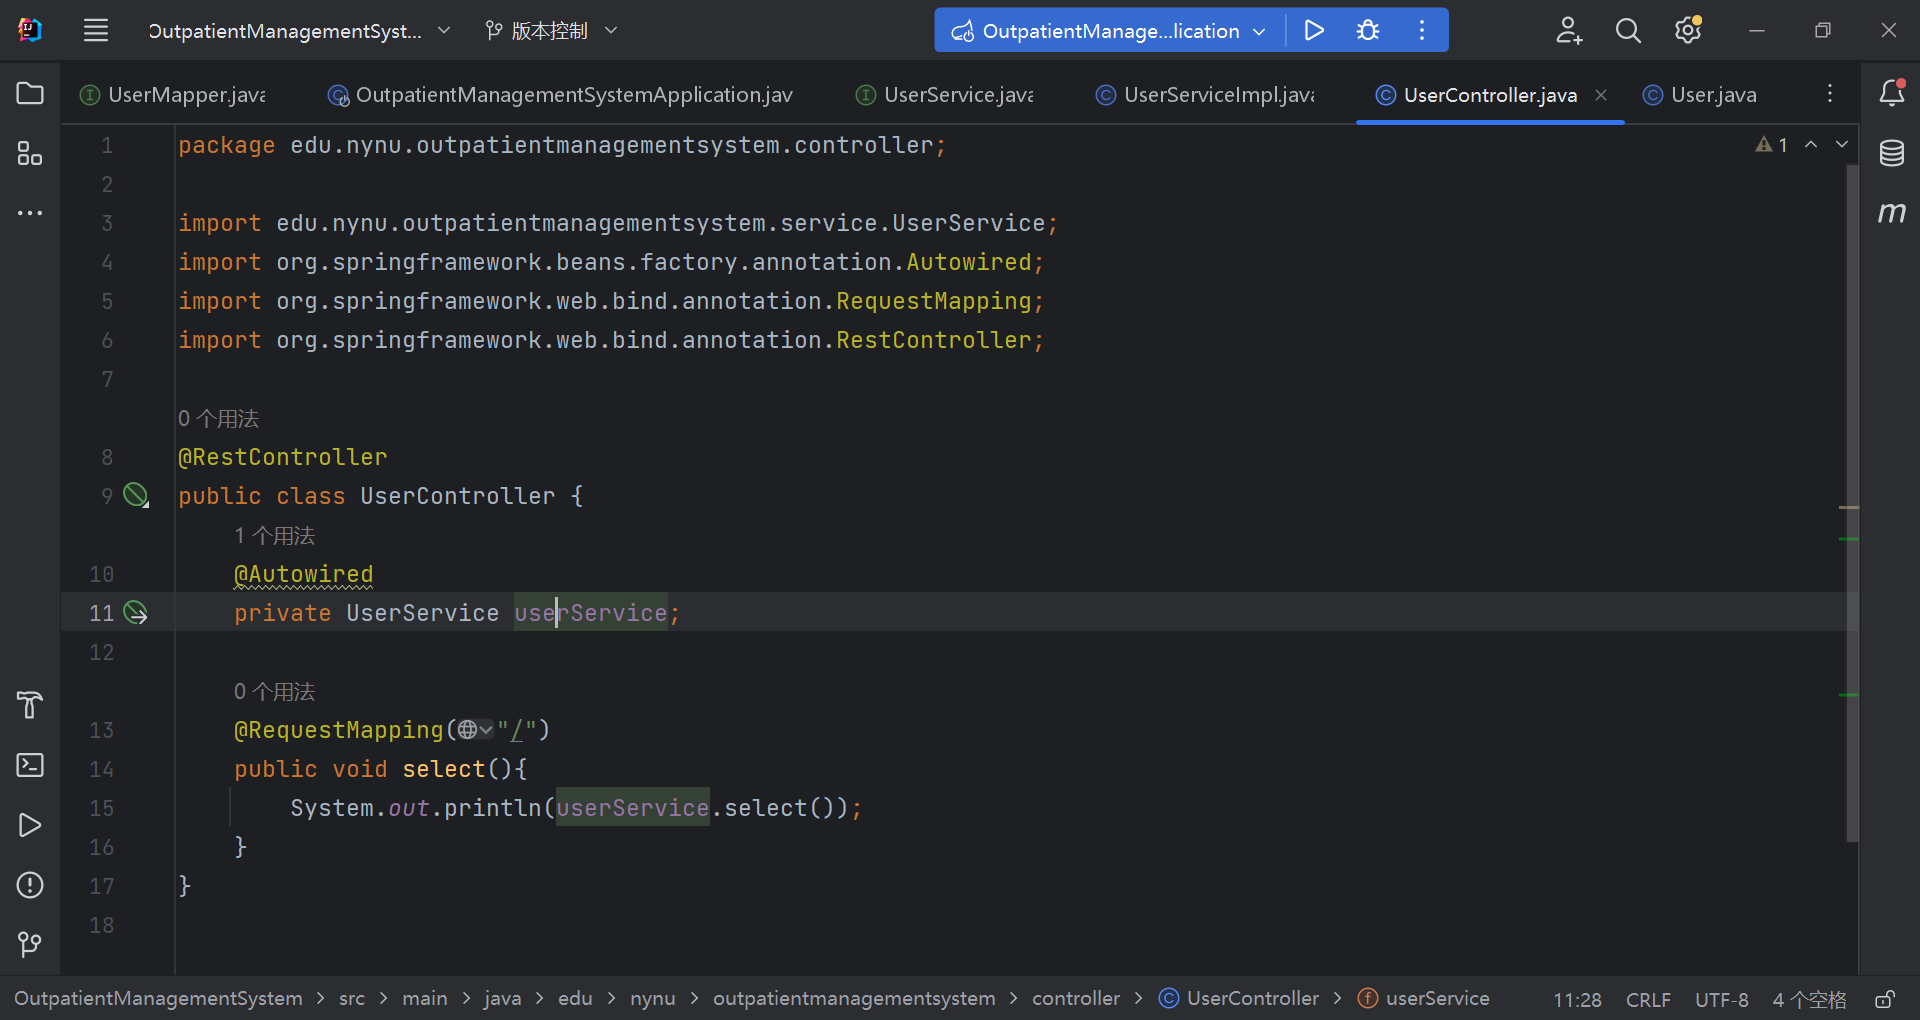
Task: Click the nynu breadcrumb
Action: [x=653, y=999]
